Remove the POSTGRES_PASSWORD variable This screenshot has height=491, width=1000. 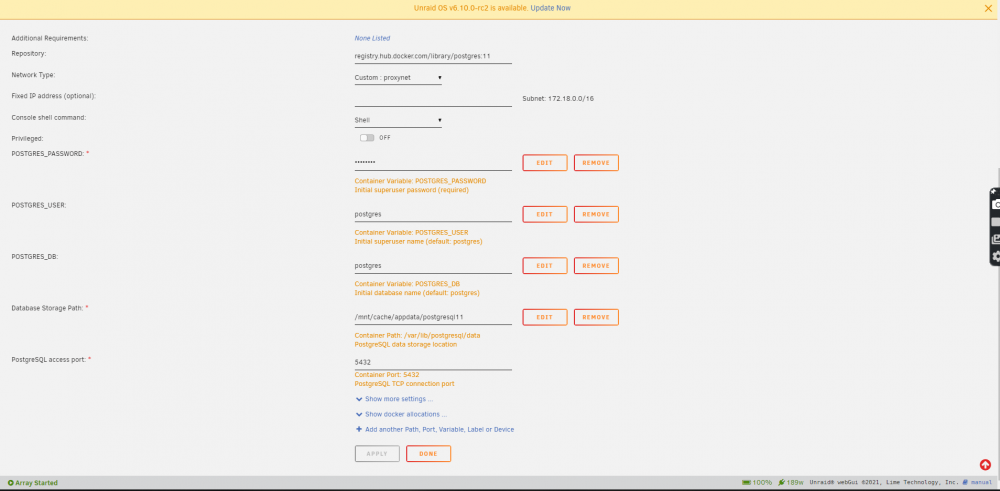pos(596,163)
